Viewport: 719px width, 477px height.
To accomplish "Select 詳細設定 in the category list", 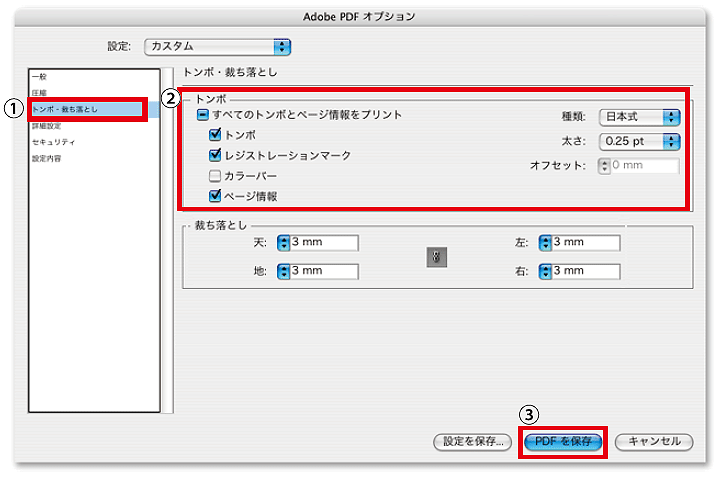I will (46, 126).
